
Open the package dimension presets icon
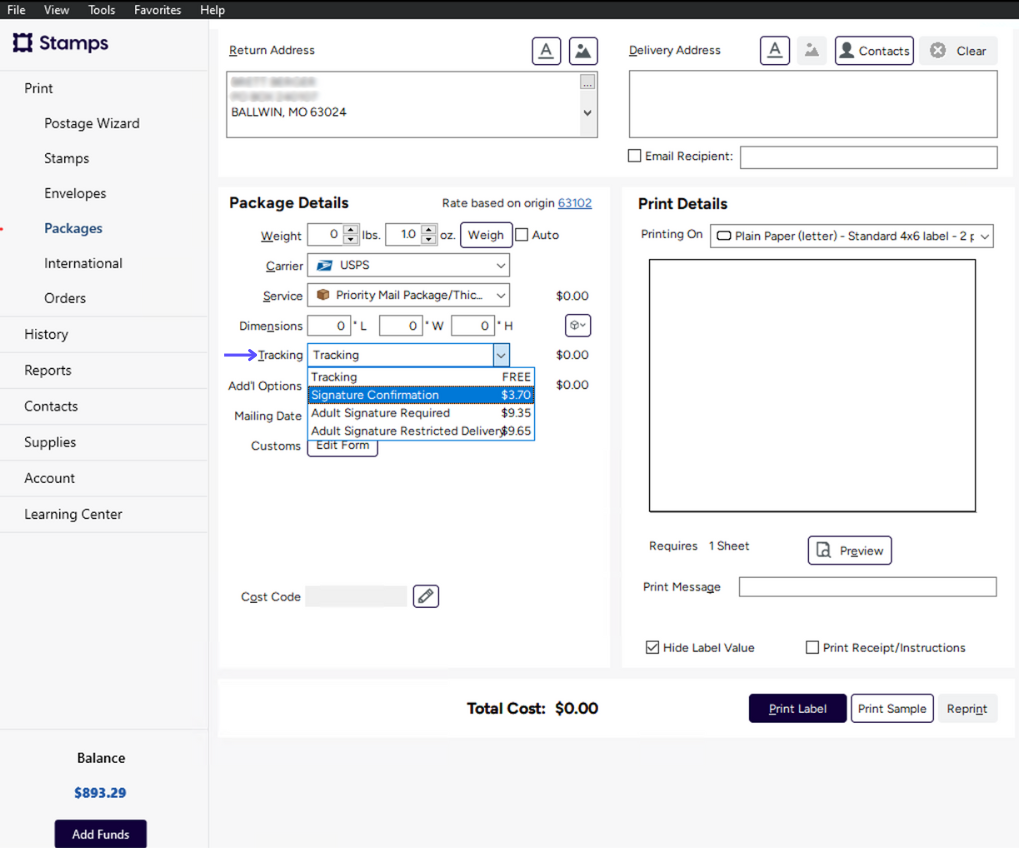pyautogui.click(x=578, y=325)
